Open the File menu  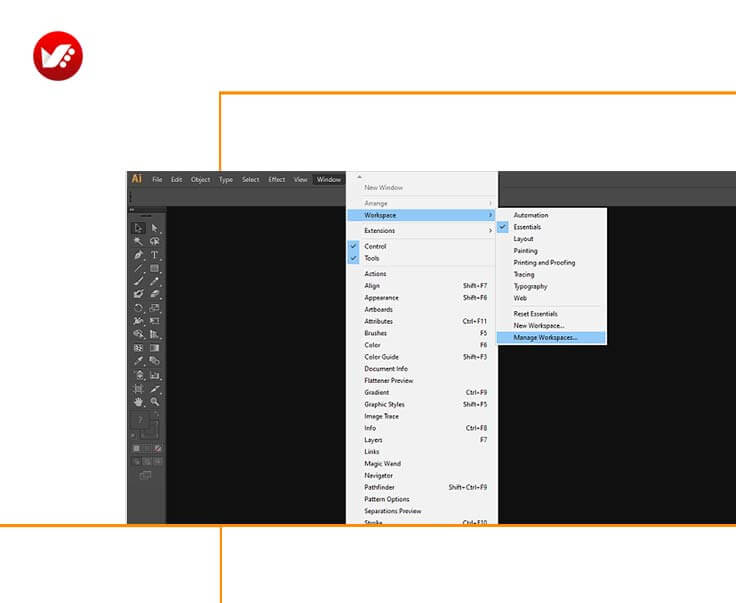[x=157, y=180]
